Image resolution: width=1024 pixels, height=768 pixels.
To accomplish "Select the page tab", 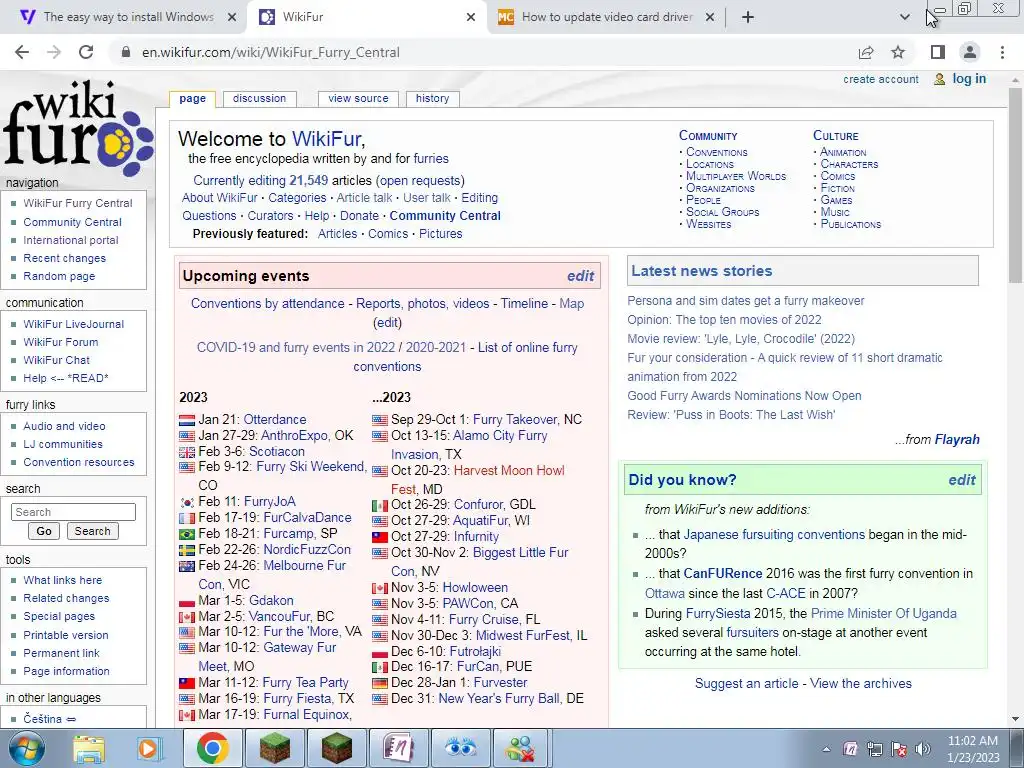I will click(193, 99).
